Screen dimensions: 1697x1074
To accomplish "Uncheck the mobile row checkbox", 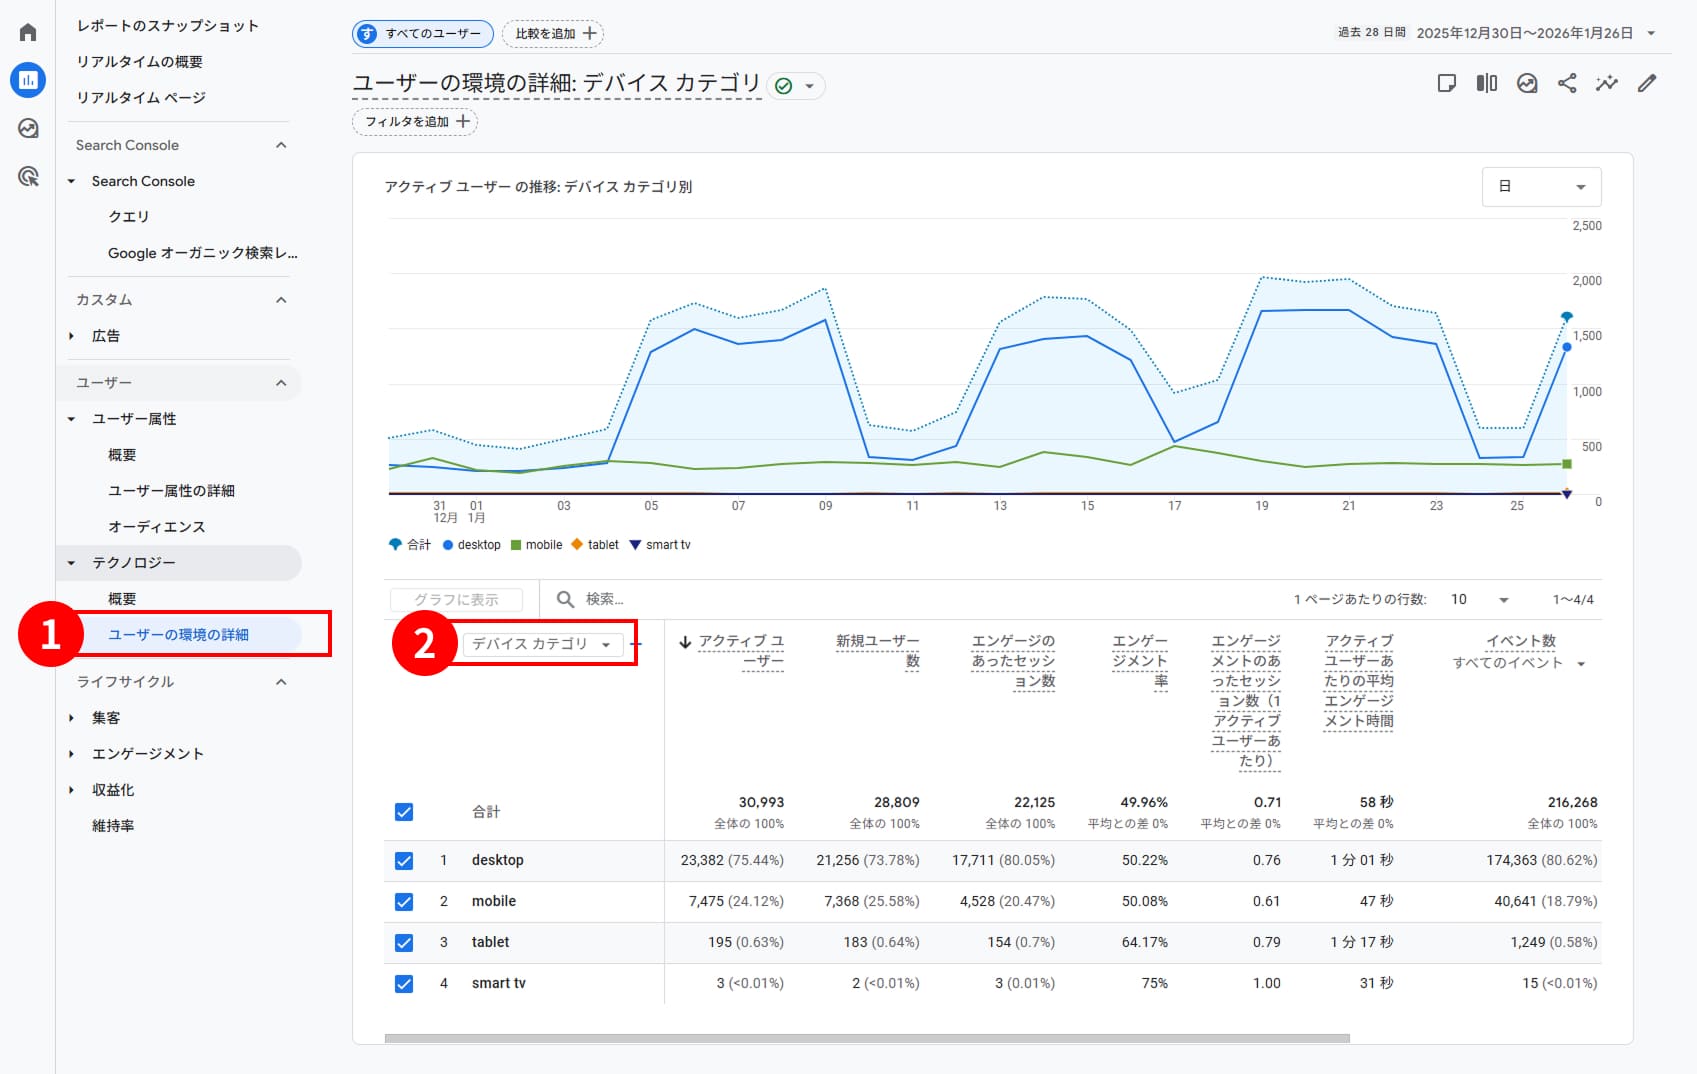I will 404,901.
